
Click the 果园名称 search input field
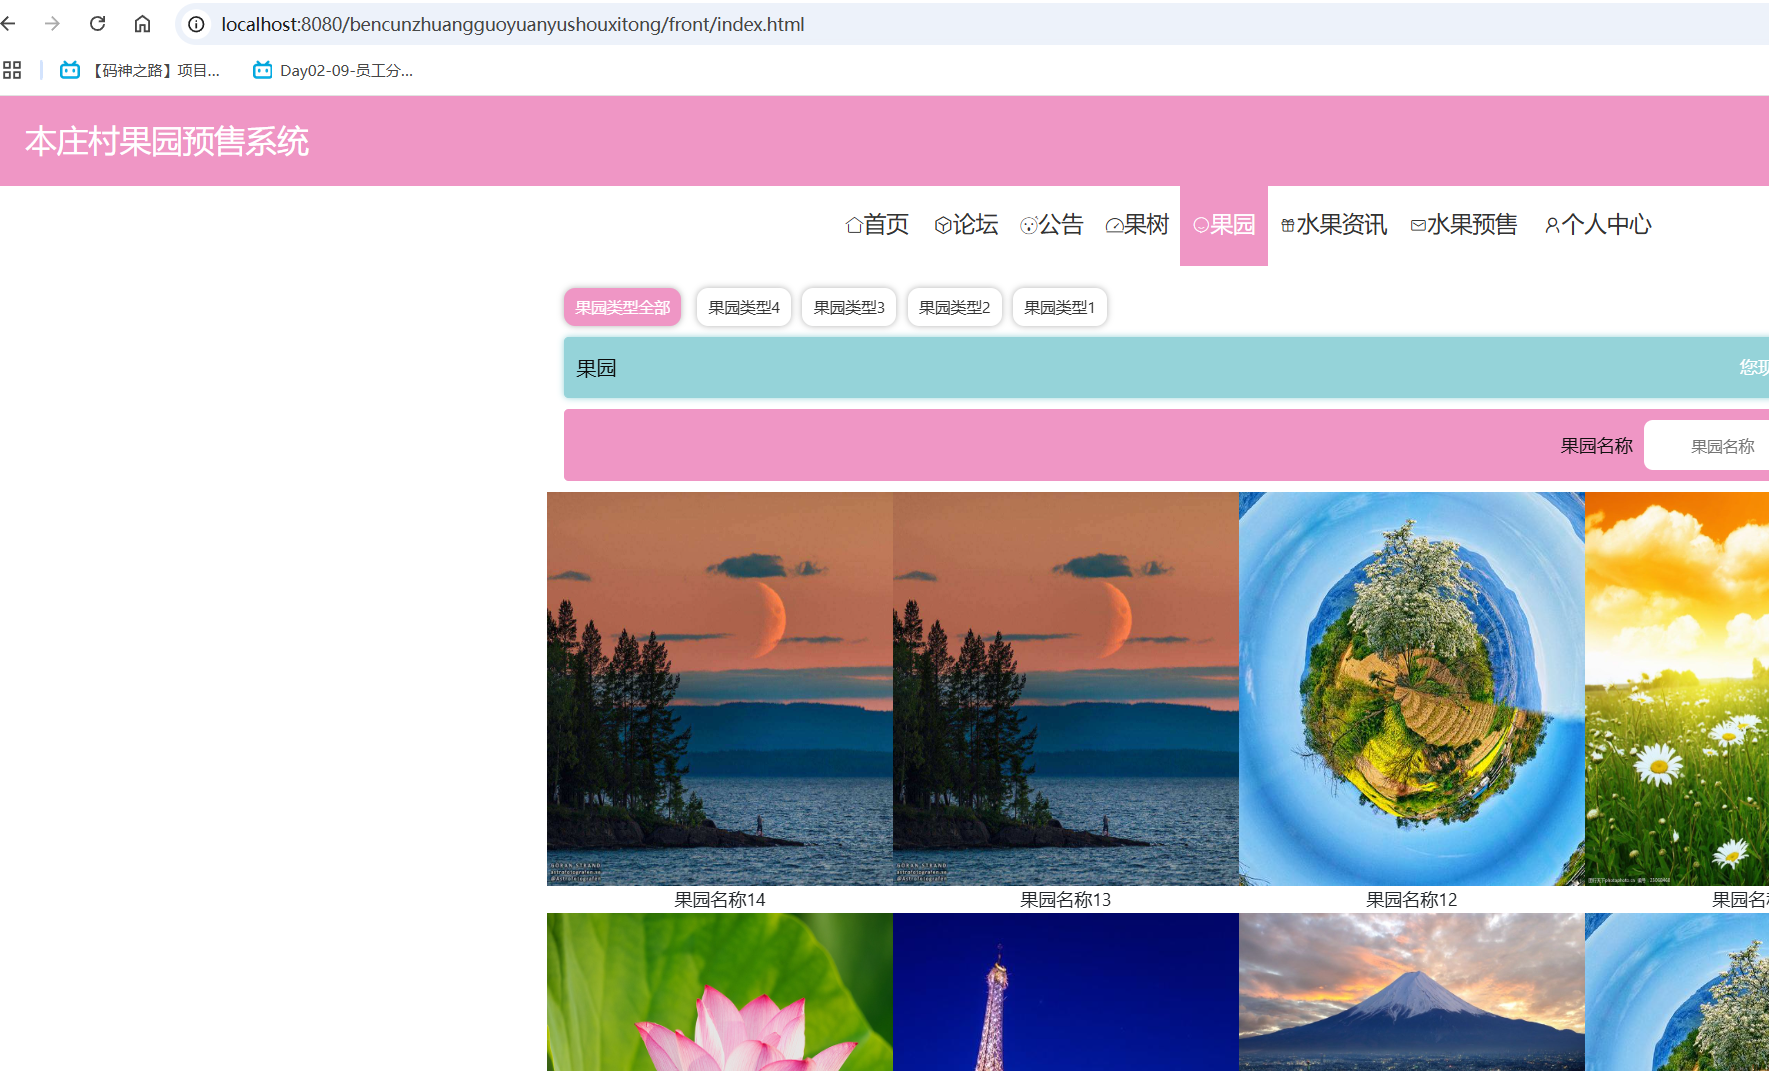[1706, 446]
